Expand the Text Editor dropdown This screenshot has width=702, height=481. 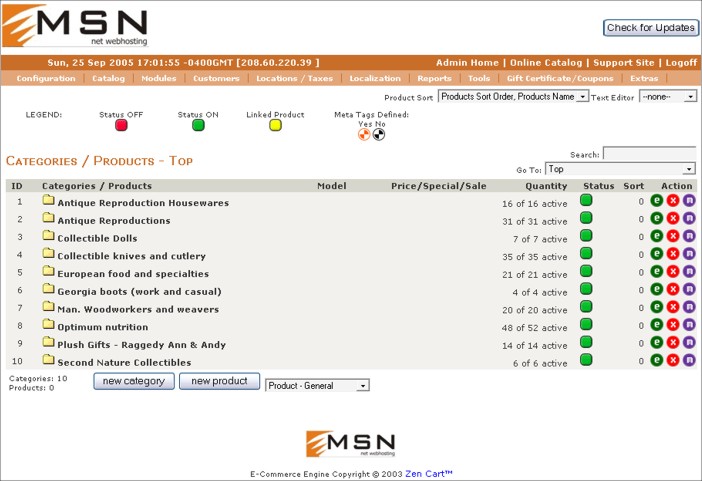(x=668, y=97)
